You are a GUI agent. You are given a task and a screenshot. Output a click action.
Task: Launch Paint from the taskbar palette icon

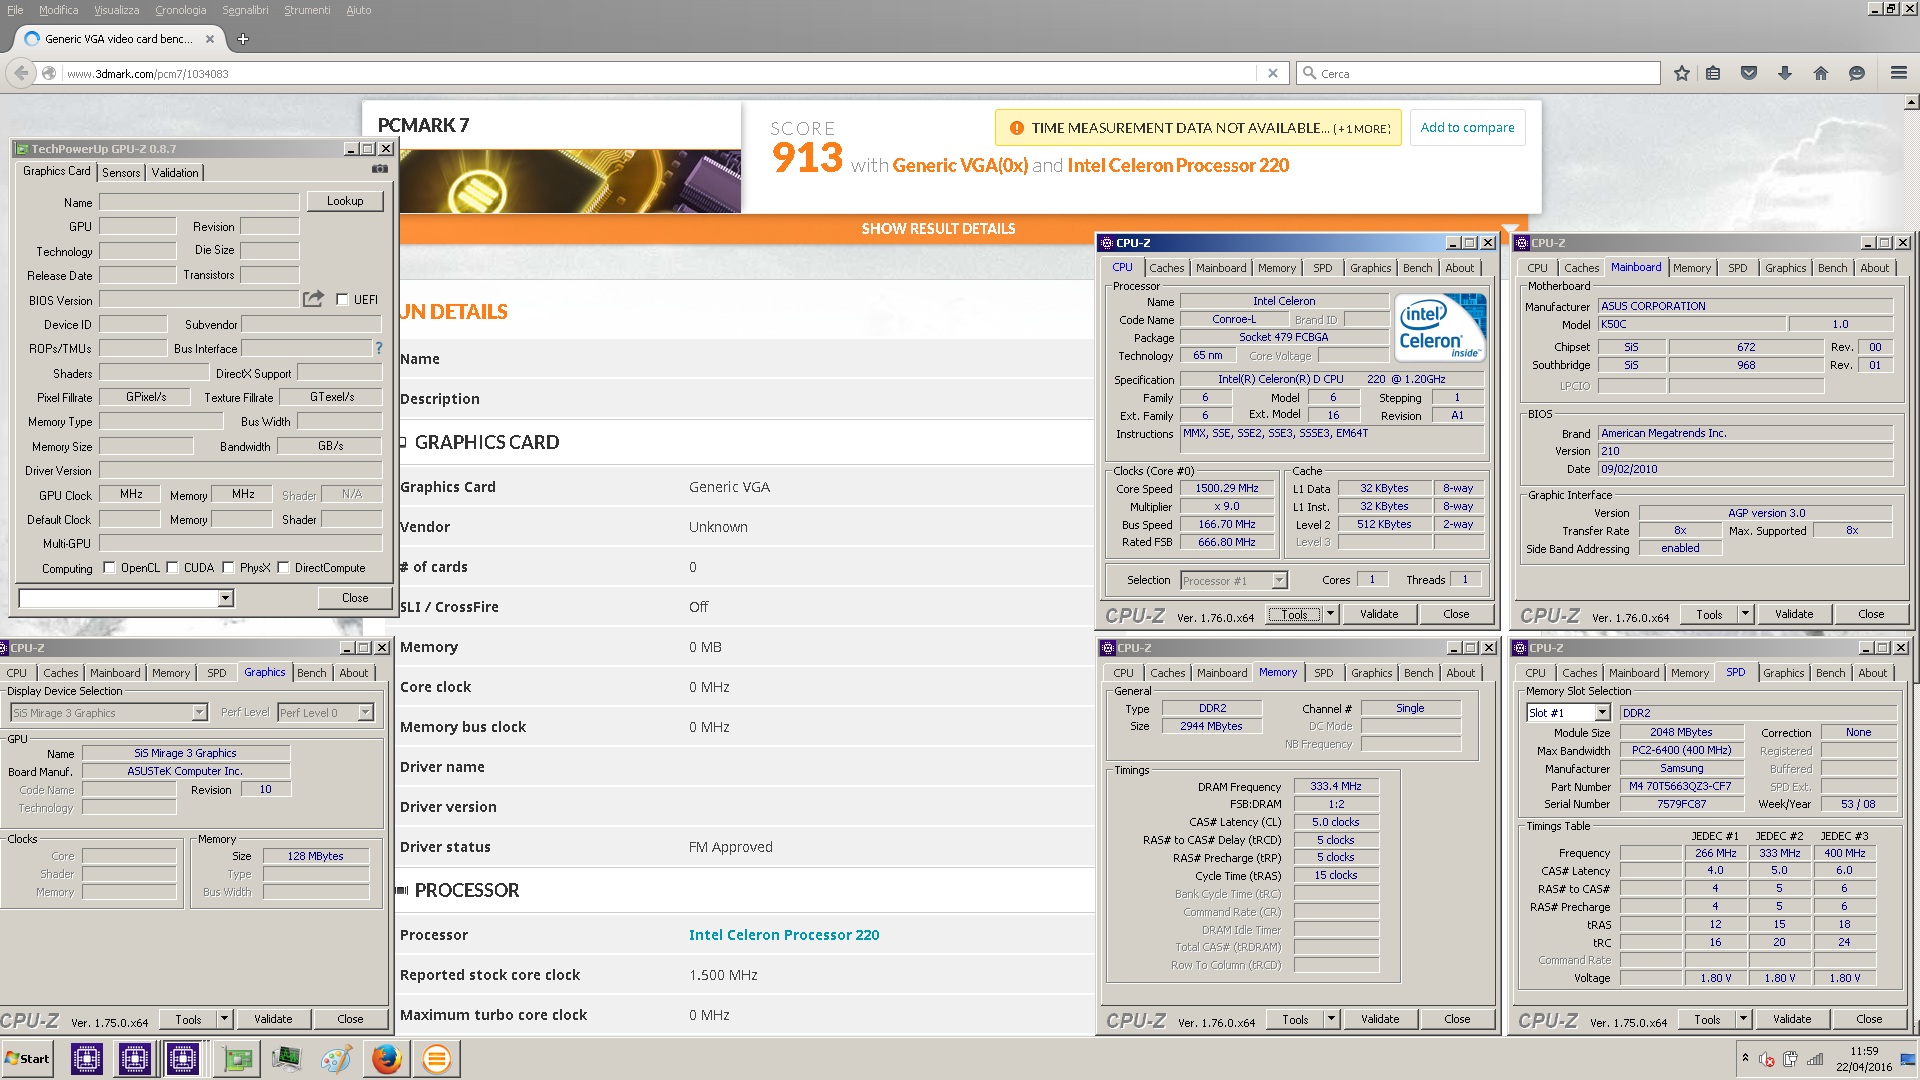click(336, 1059)
